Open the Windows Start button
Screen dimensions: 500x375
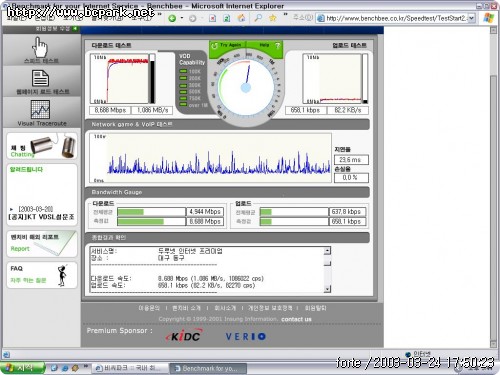click(22, 368)
